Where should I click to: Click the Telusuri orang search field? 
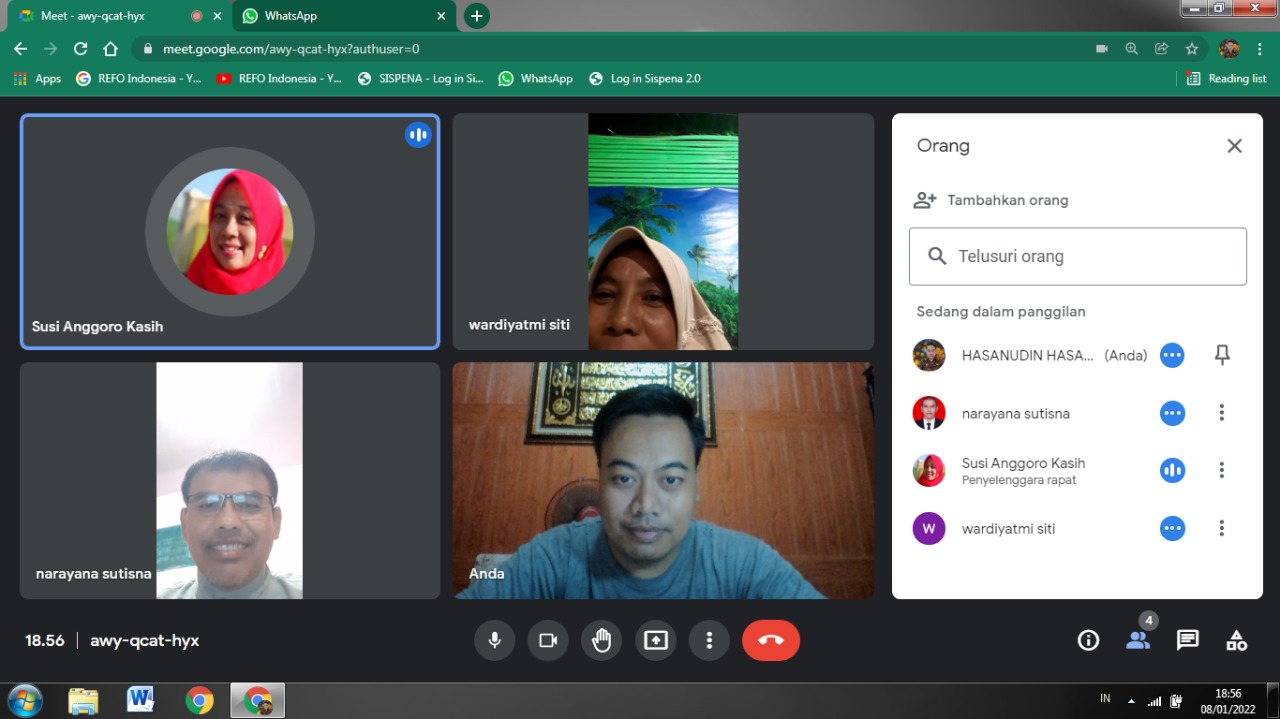pos(1077,256)
